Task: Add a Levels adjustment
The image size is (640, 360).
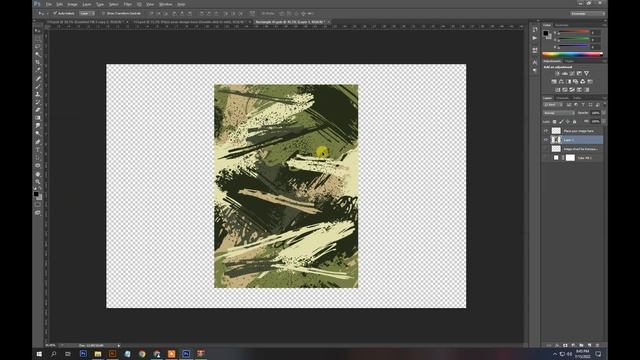Action: pos(564,73)
